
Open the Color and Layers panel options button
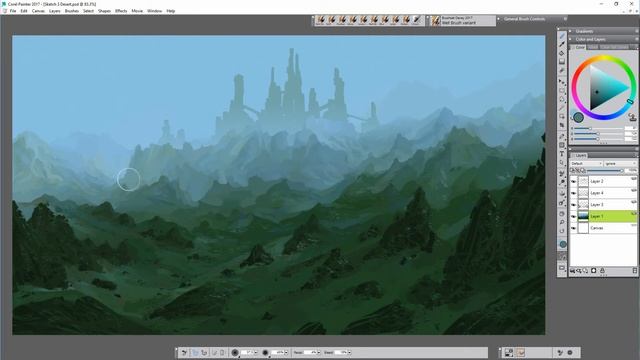click(x=636, y=39)
